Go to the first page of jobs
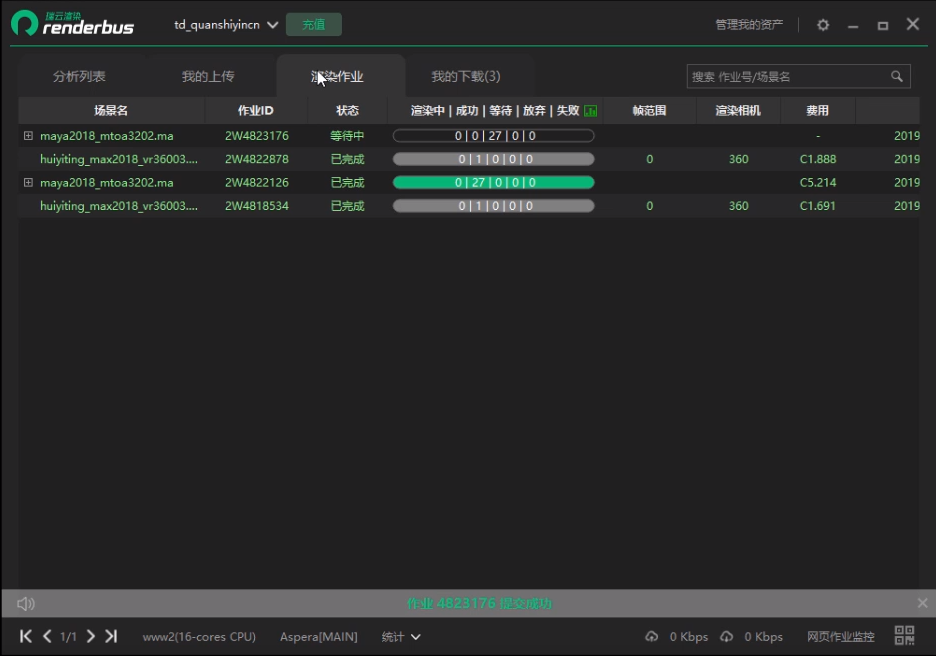936x656 pixels. click(x=26, y=636)
